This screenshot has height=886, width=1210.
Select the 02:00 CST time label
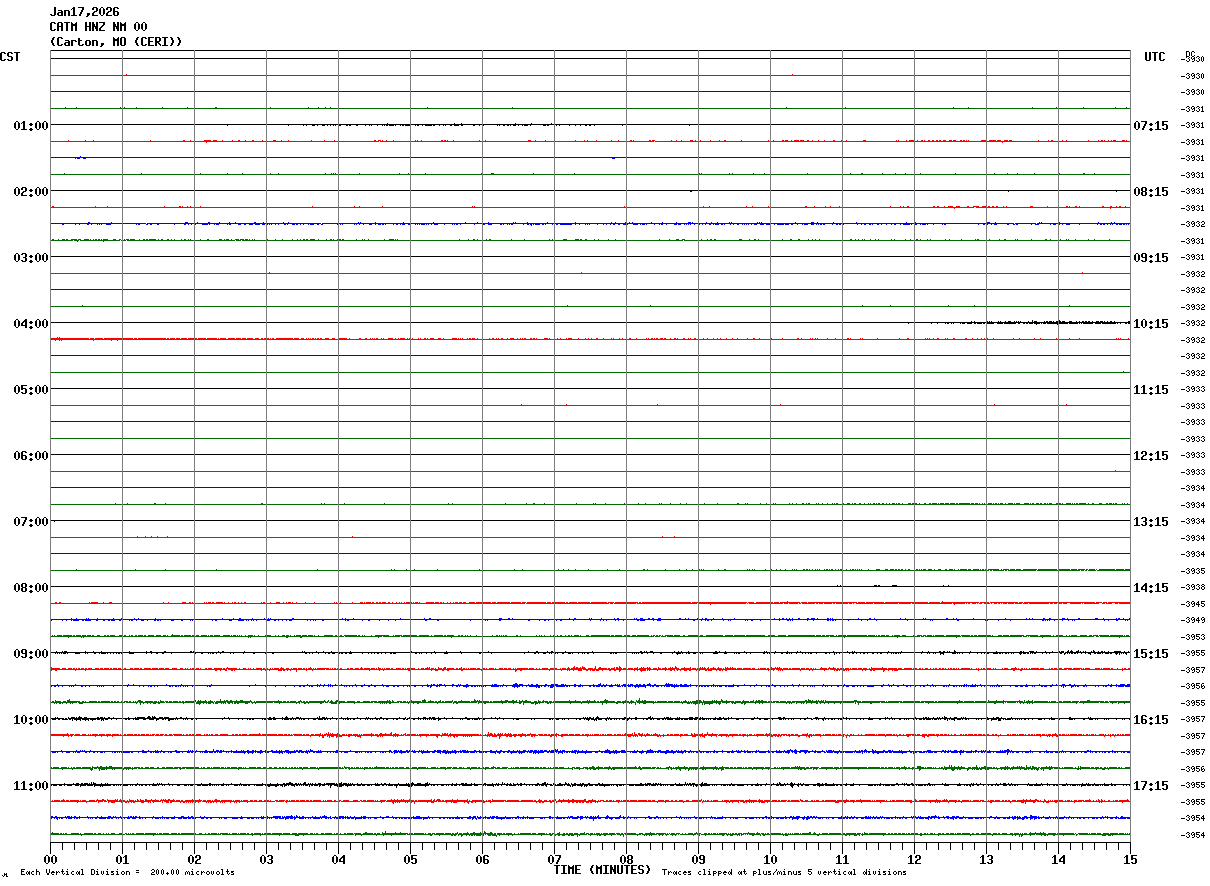(x=31, y=192)
